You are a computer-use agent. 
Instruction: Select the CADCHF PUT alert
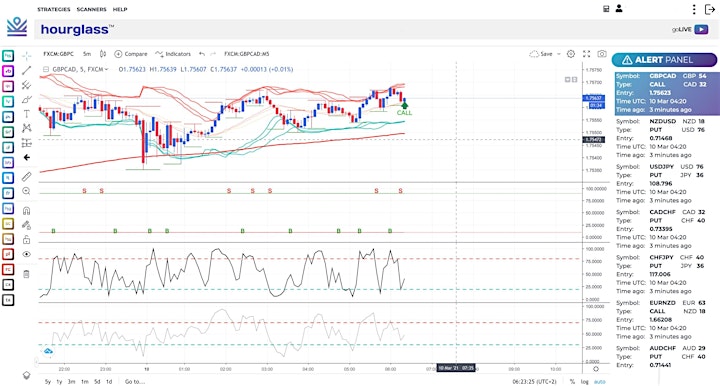point(667,229)
